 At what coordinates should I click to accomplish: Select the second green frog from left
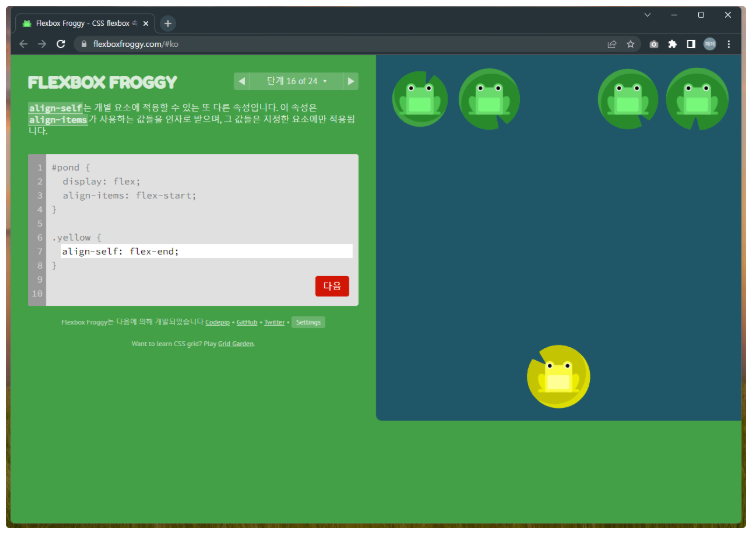click(x=489, y=99)
